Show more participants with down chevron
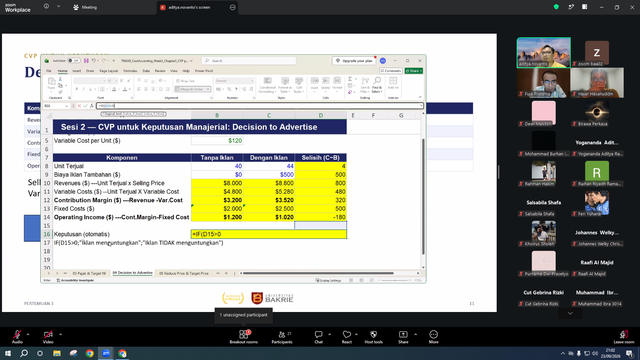Screen dimensions: 640x360 point(570,313)
